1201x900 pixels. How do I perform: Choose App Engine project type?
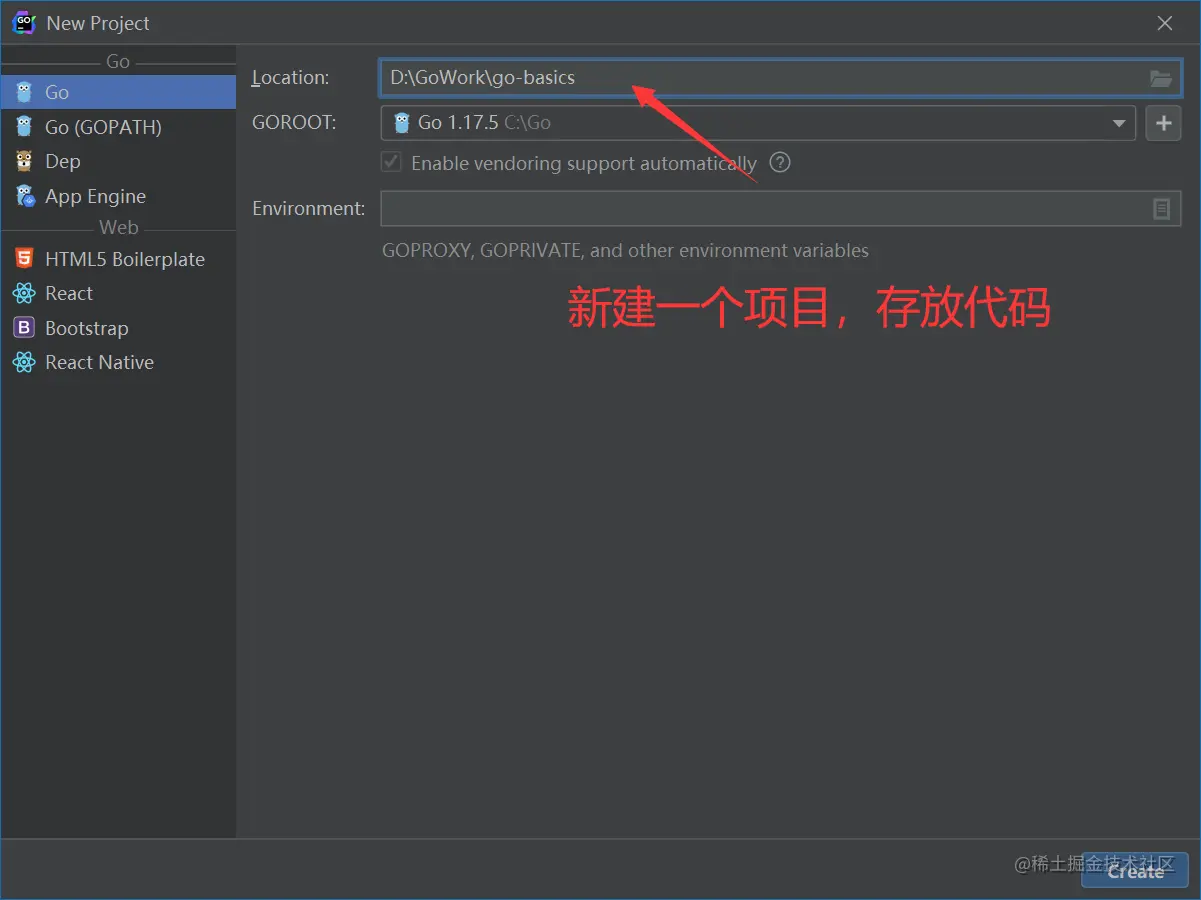pos(118,196)
